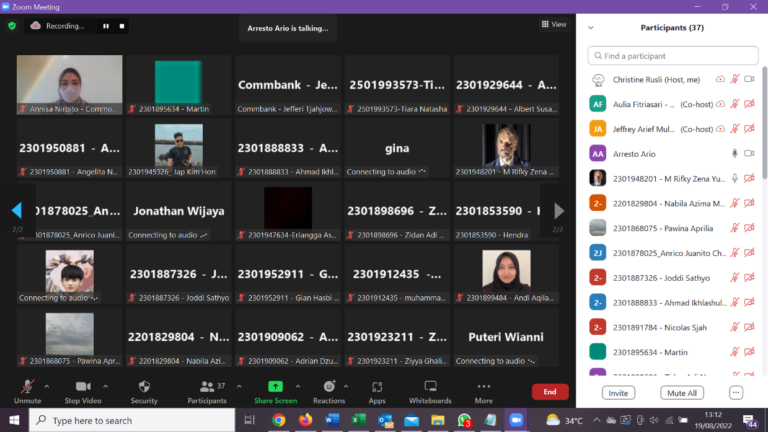Image resolution: width=768 pixels, height=432 pixels.
Task: Show hidden system tray icons
Action: pos(596,420)
